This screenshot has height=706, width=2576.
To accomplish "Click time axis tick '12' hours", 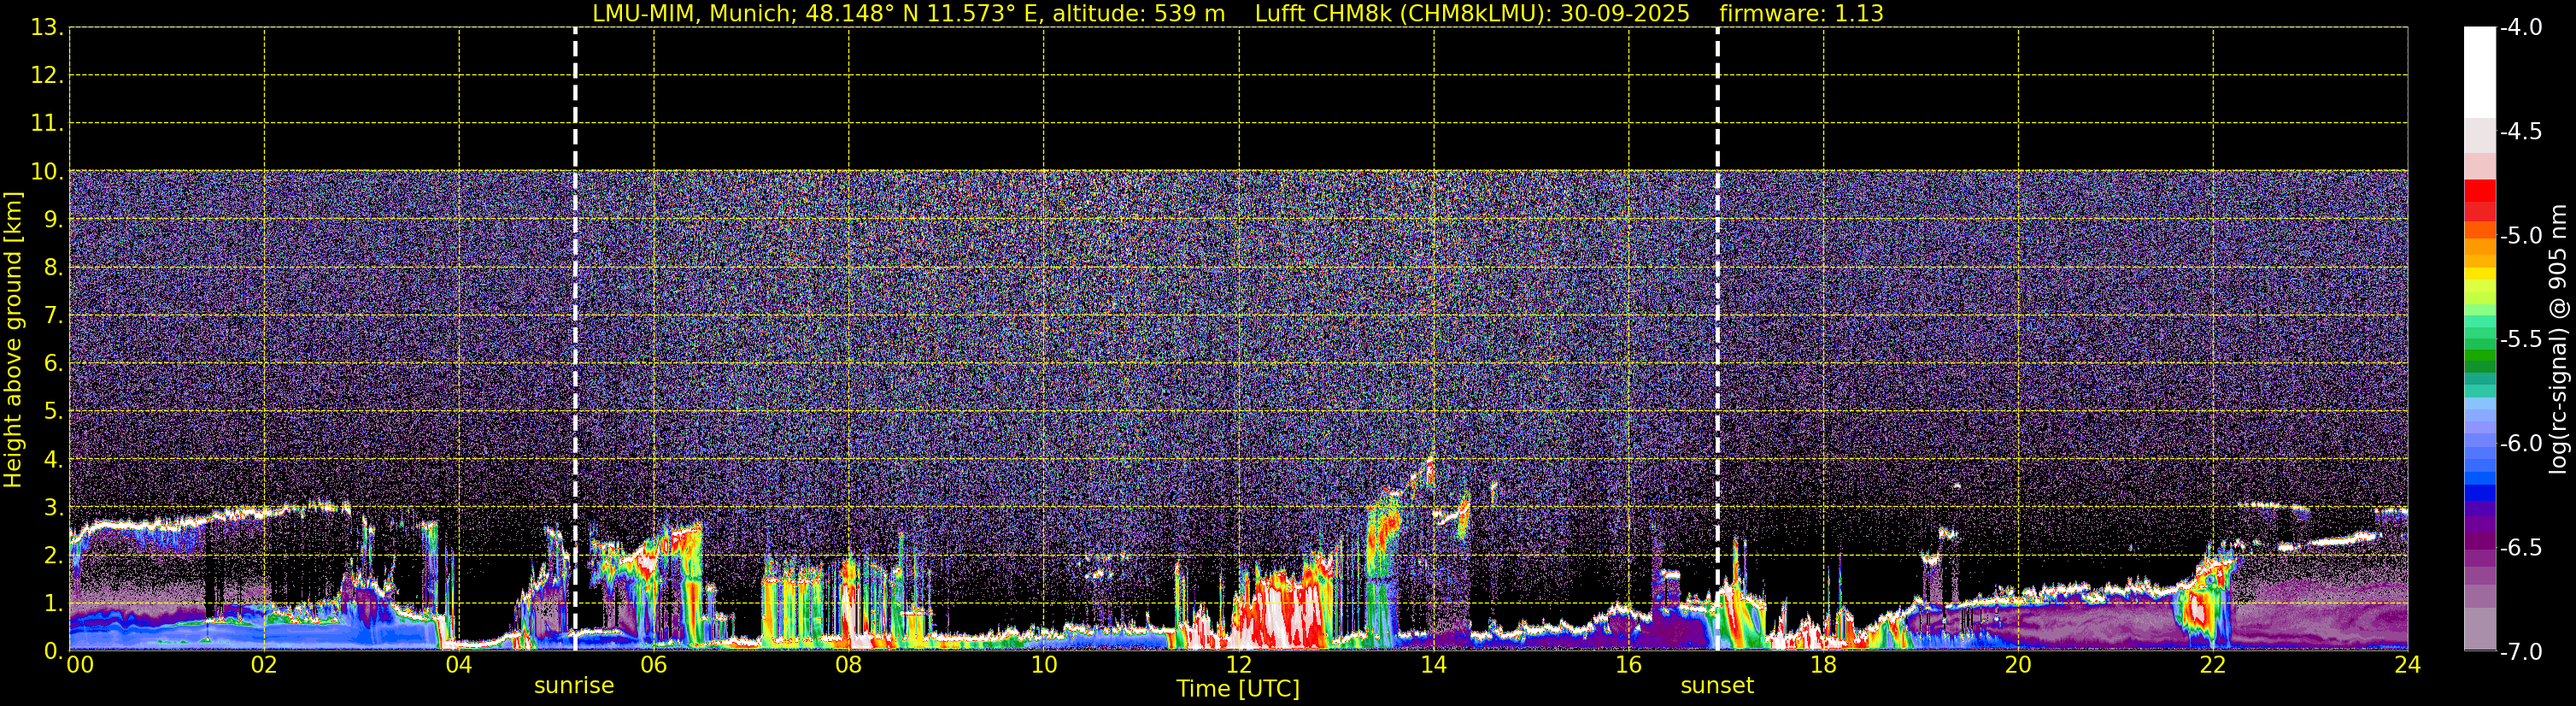I will click(x=1238, y=665).
